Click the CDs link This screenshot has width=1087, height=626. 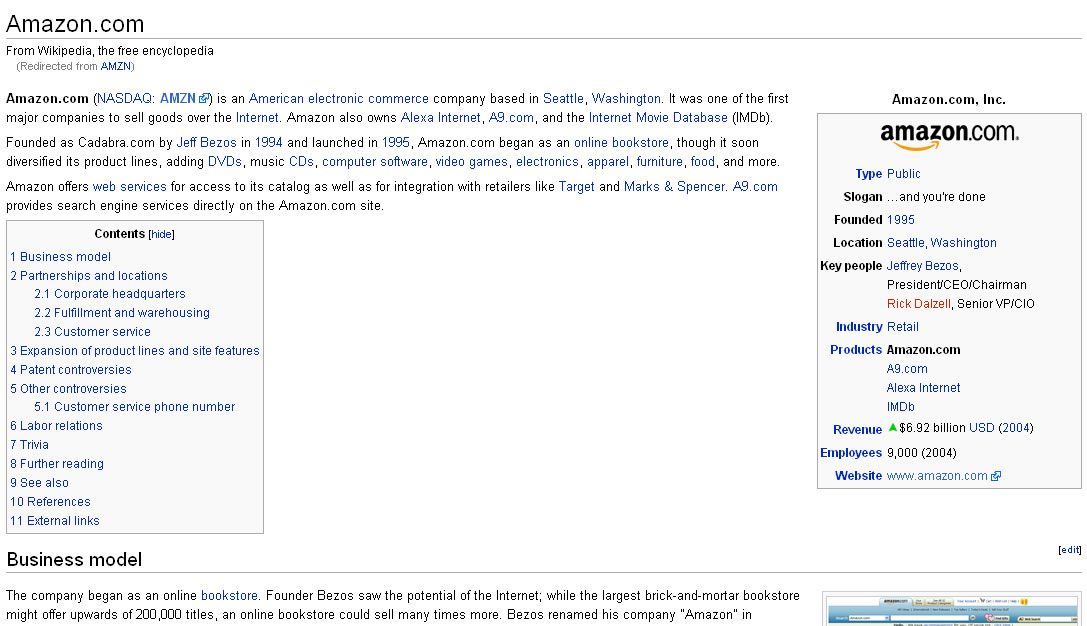pyautogui.click(x=302, y=162)
